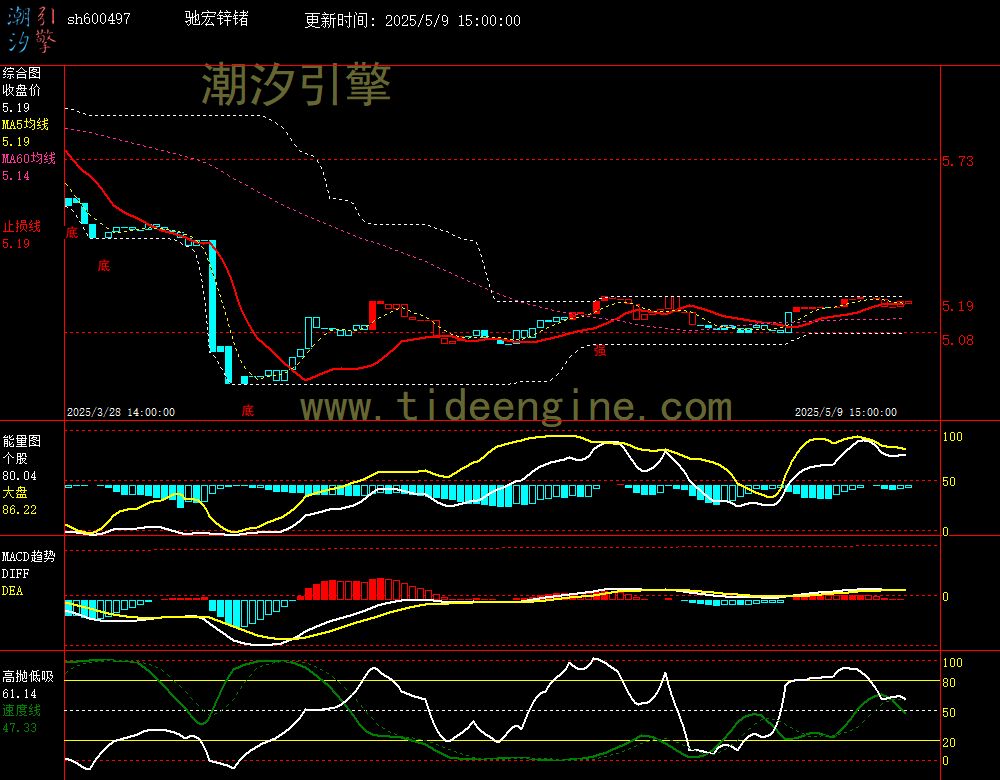1000x780 pixels.
Task: Click the stock name 驰宏锌锗
Action: [216, 18]
